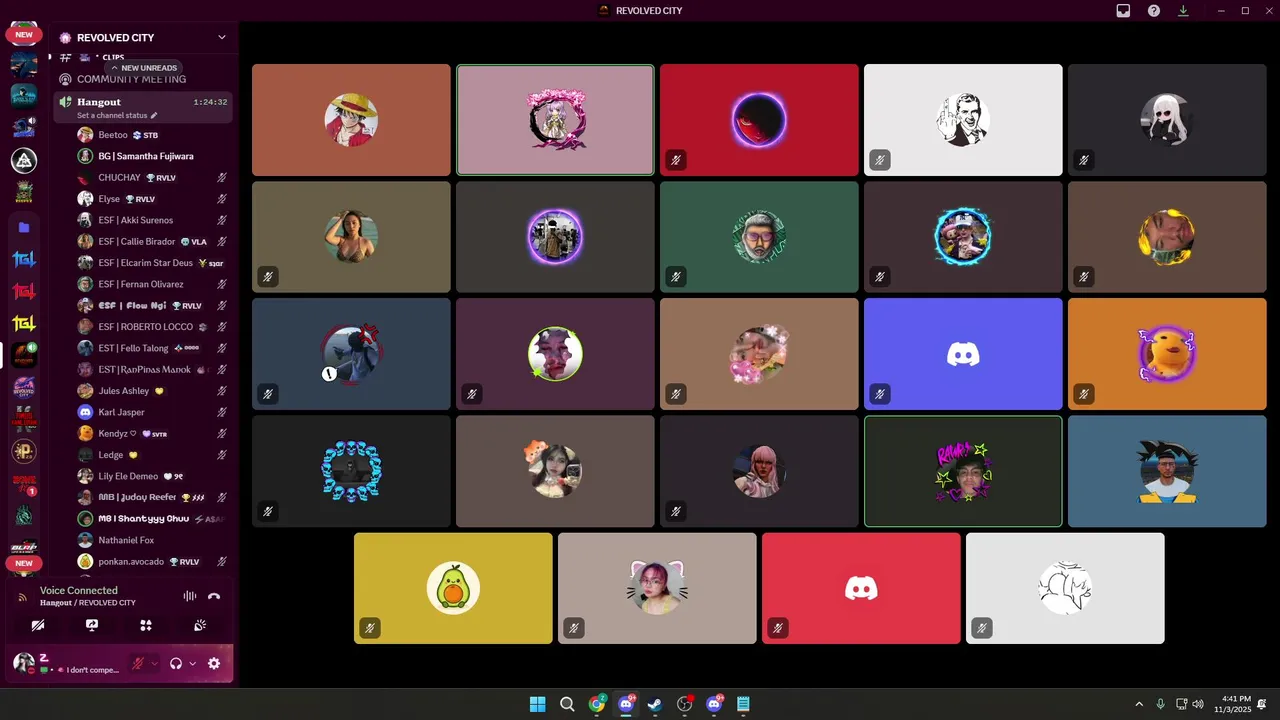The width and height of the screenshot is (1280, 720).
Task: Open the server folder icon
Action: coord(24,228)
